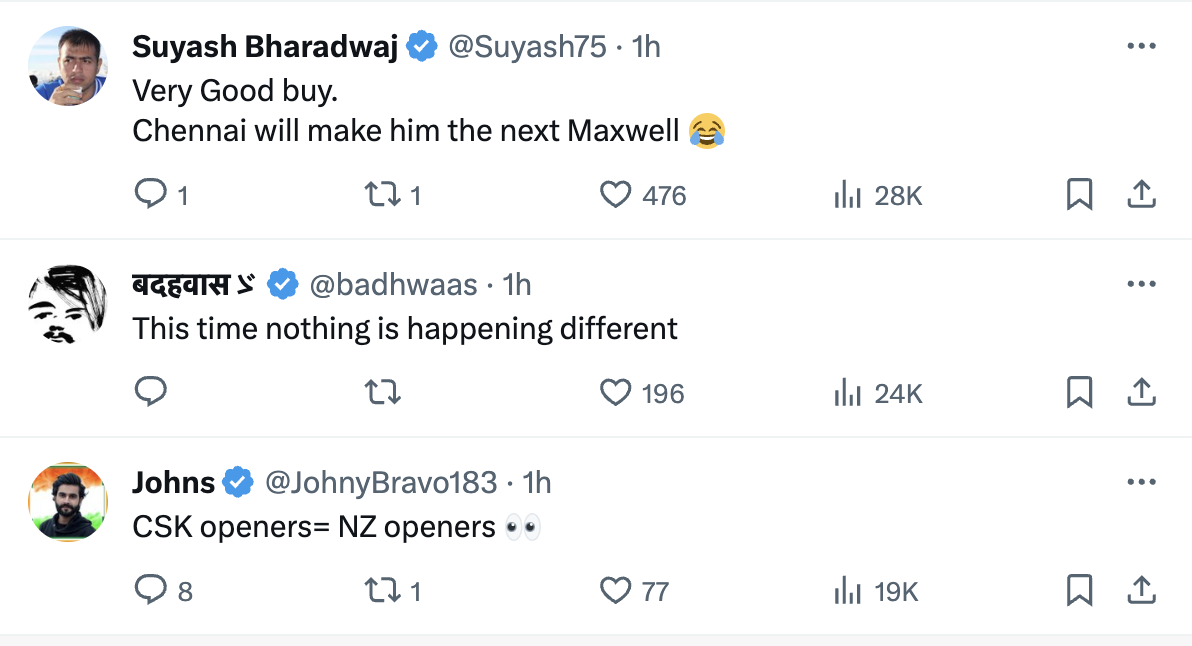Screen dimensions: 1192x646
Task: Like the tweet with 476 likes
Action: (616, 194)
